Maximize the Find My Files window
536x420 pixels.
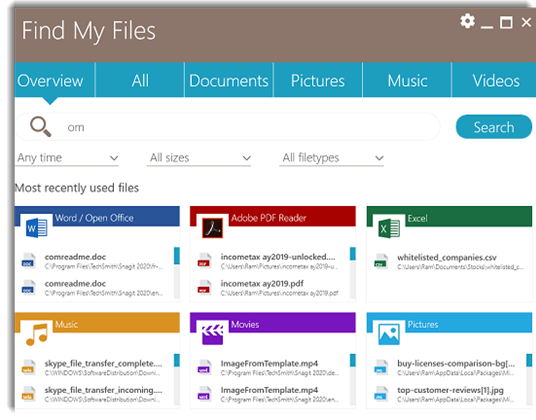[506, 23]
